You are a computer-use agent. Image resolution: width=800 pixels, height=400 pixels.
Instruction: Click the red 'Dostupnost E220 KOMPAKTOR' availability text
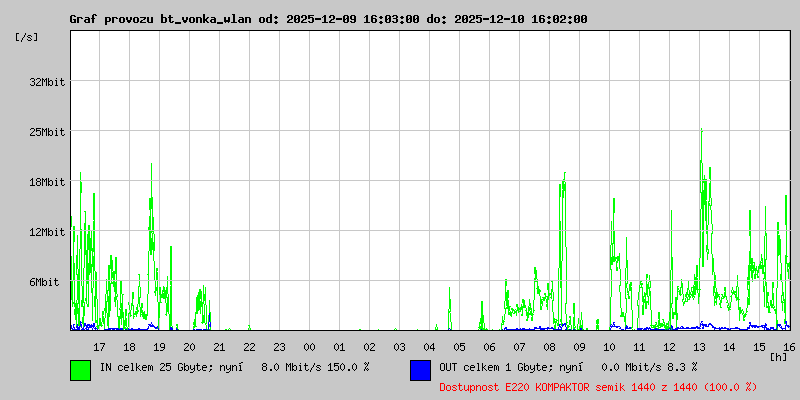(x=598, y=387)
